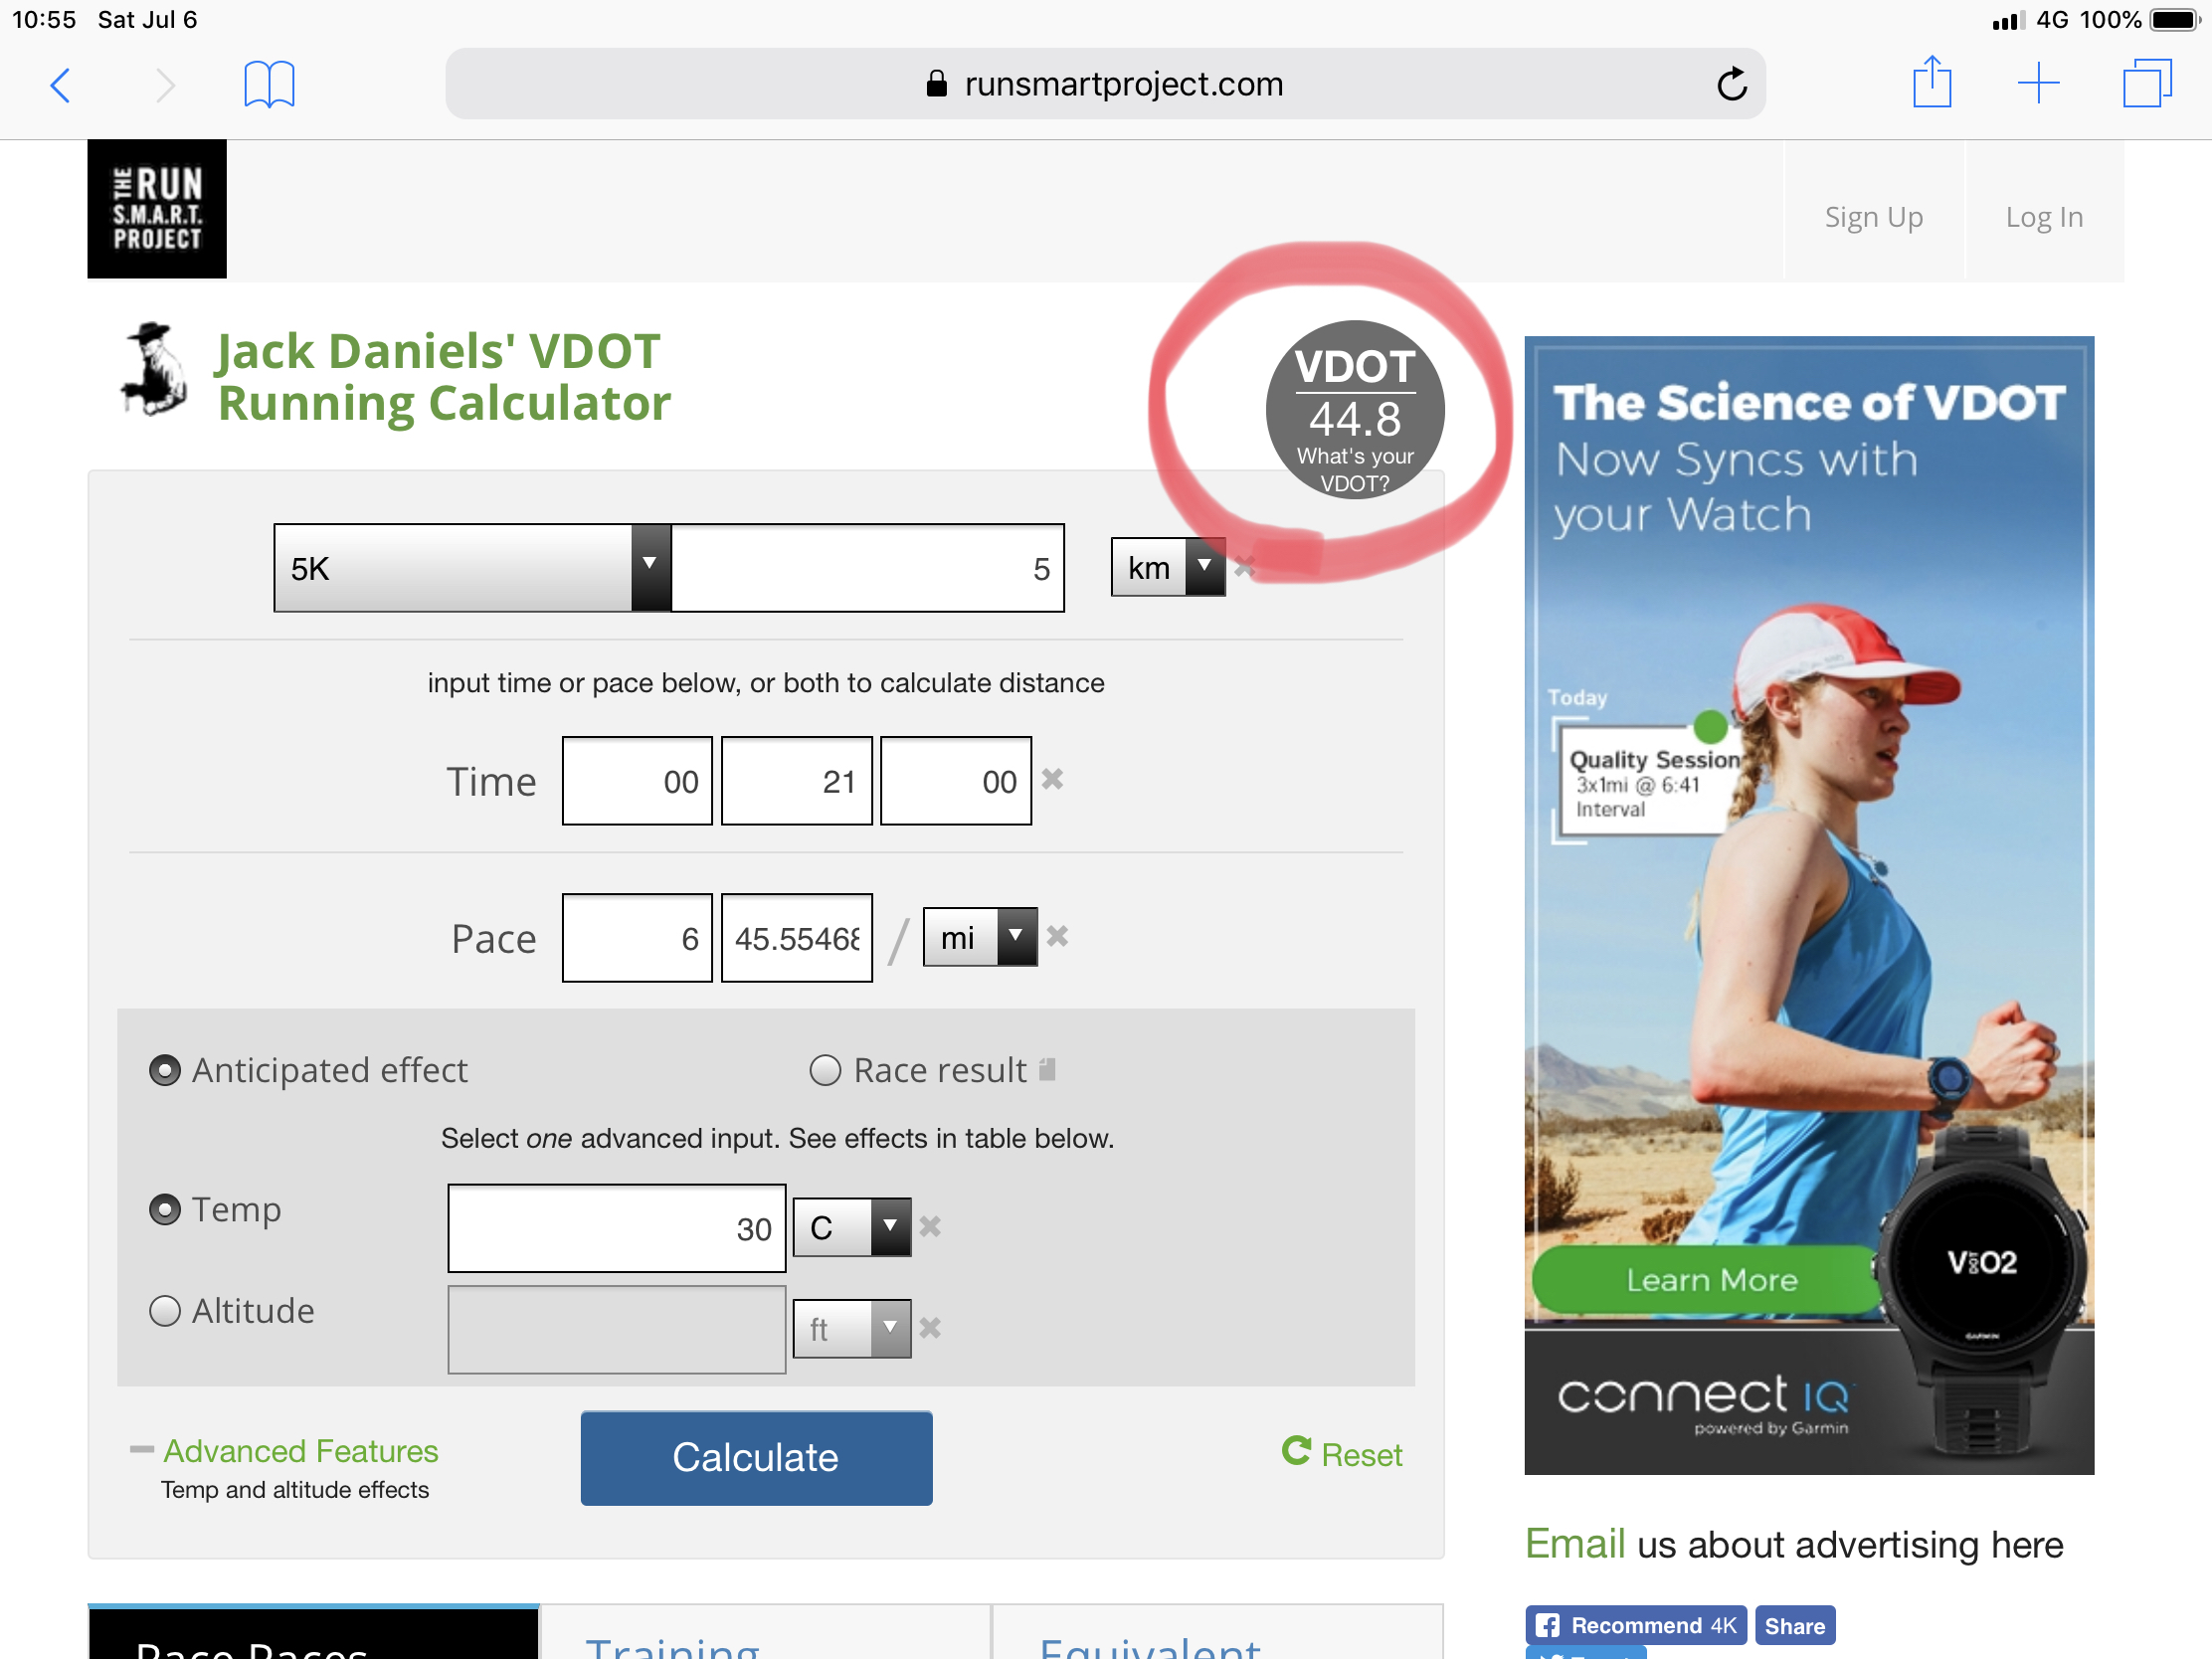
Task: Click the Time seconds field
Action: [x=956, y=781]
